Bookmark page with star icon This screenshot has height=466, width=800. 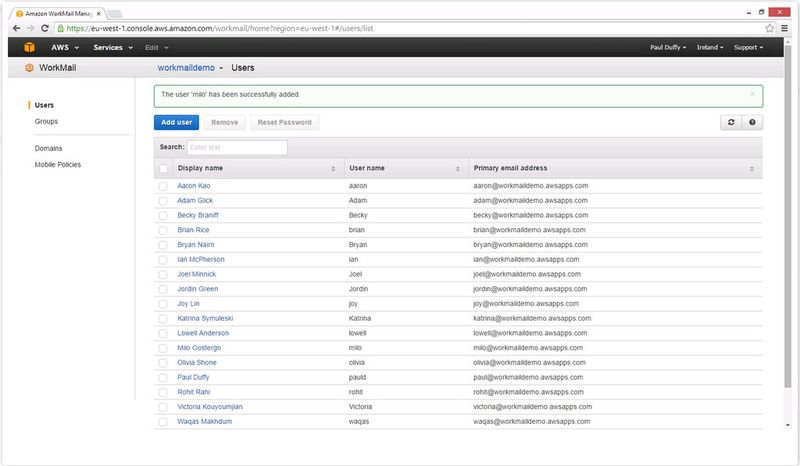pos(769,29)
